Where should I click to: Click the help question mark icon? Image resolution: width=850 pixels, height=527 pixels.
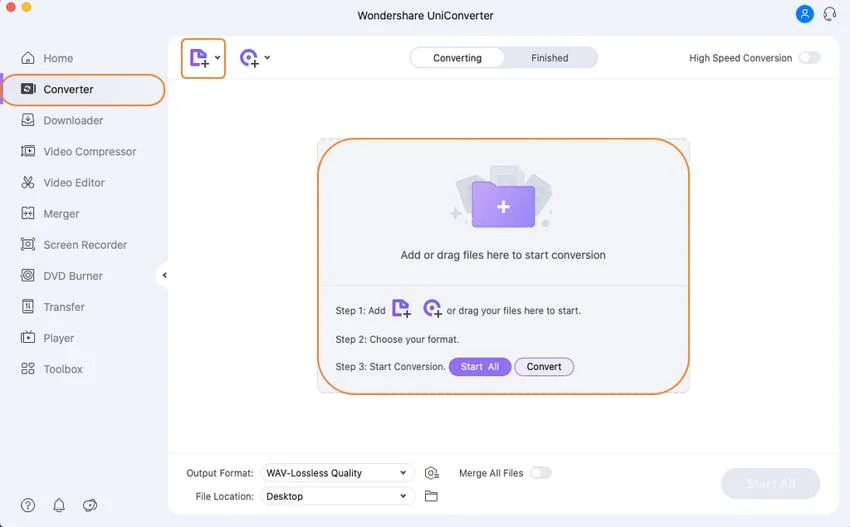tap(28, 505)
